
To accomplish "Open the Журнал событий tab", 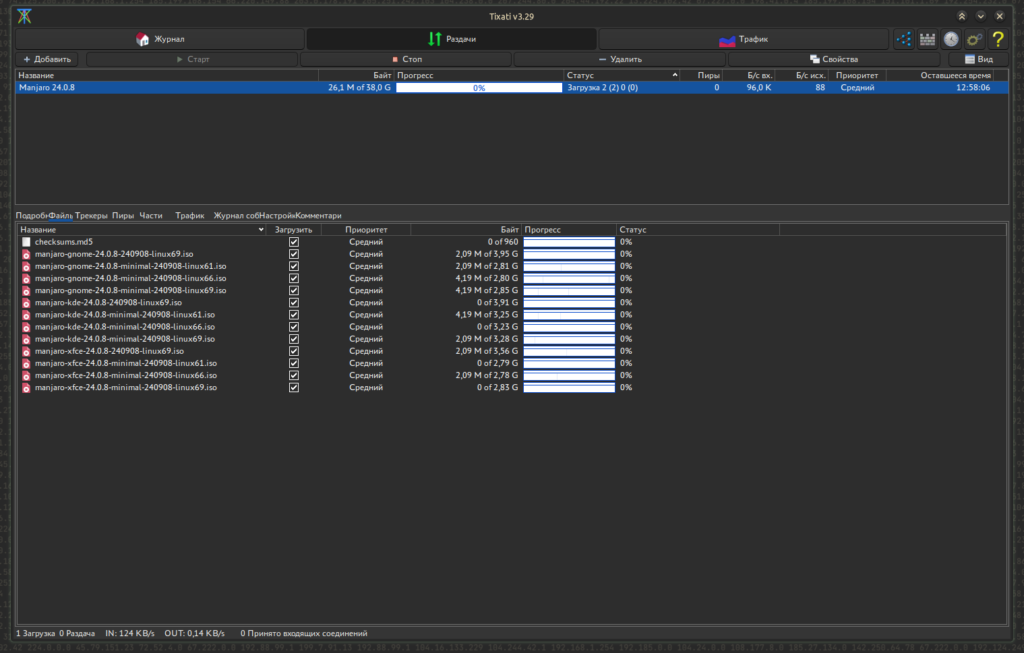I will click(236, 215).
